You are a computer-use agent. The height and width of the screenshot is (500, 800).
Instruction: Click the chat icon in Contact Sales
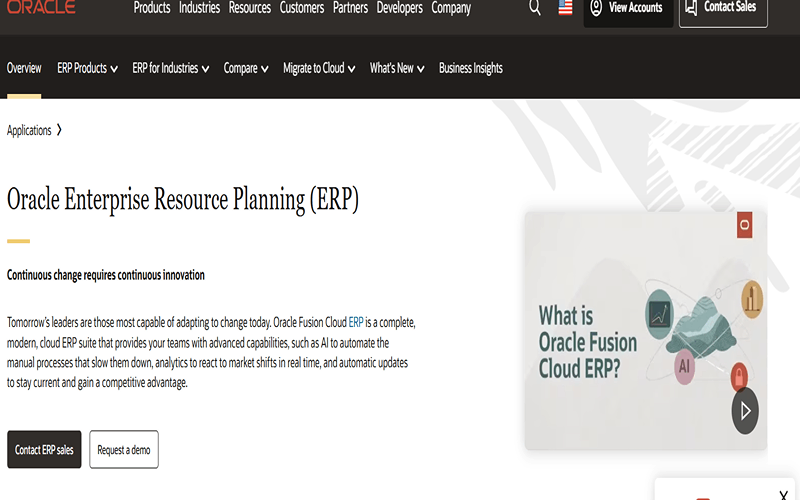[691, 7]
